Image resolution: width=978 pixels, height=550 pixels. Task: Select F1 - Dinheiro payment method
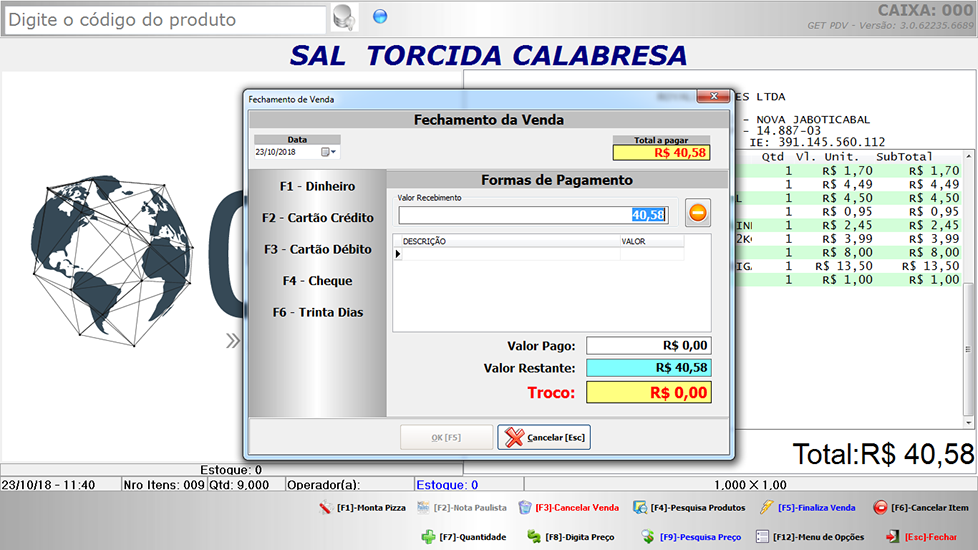coord(317,186)
